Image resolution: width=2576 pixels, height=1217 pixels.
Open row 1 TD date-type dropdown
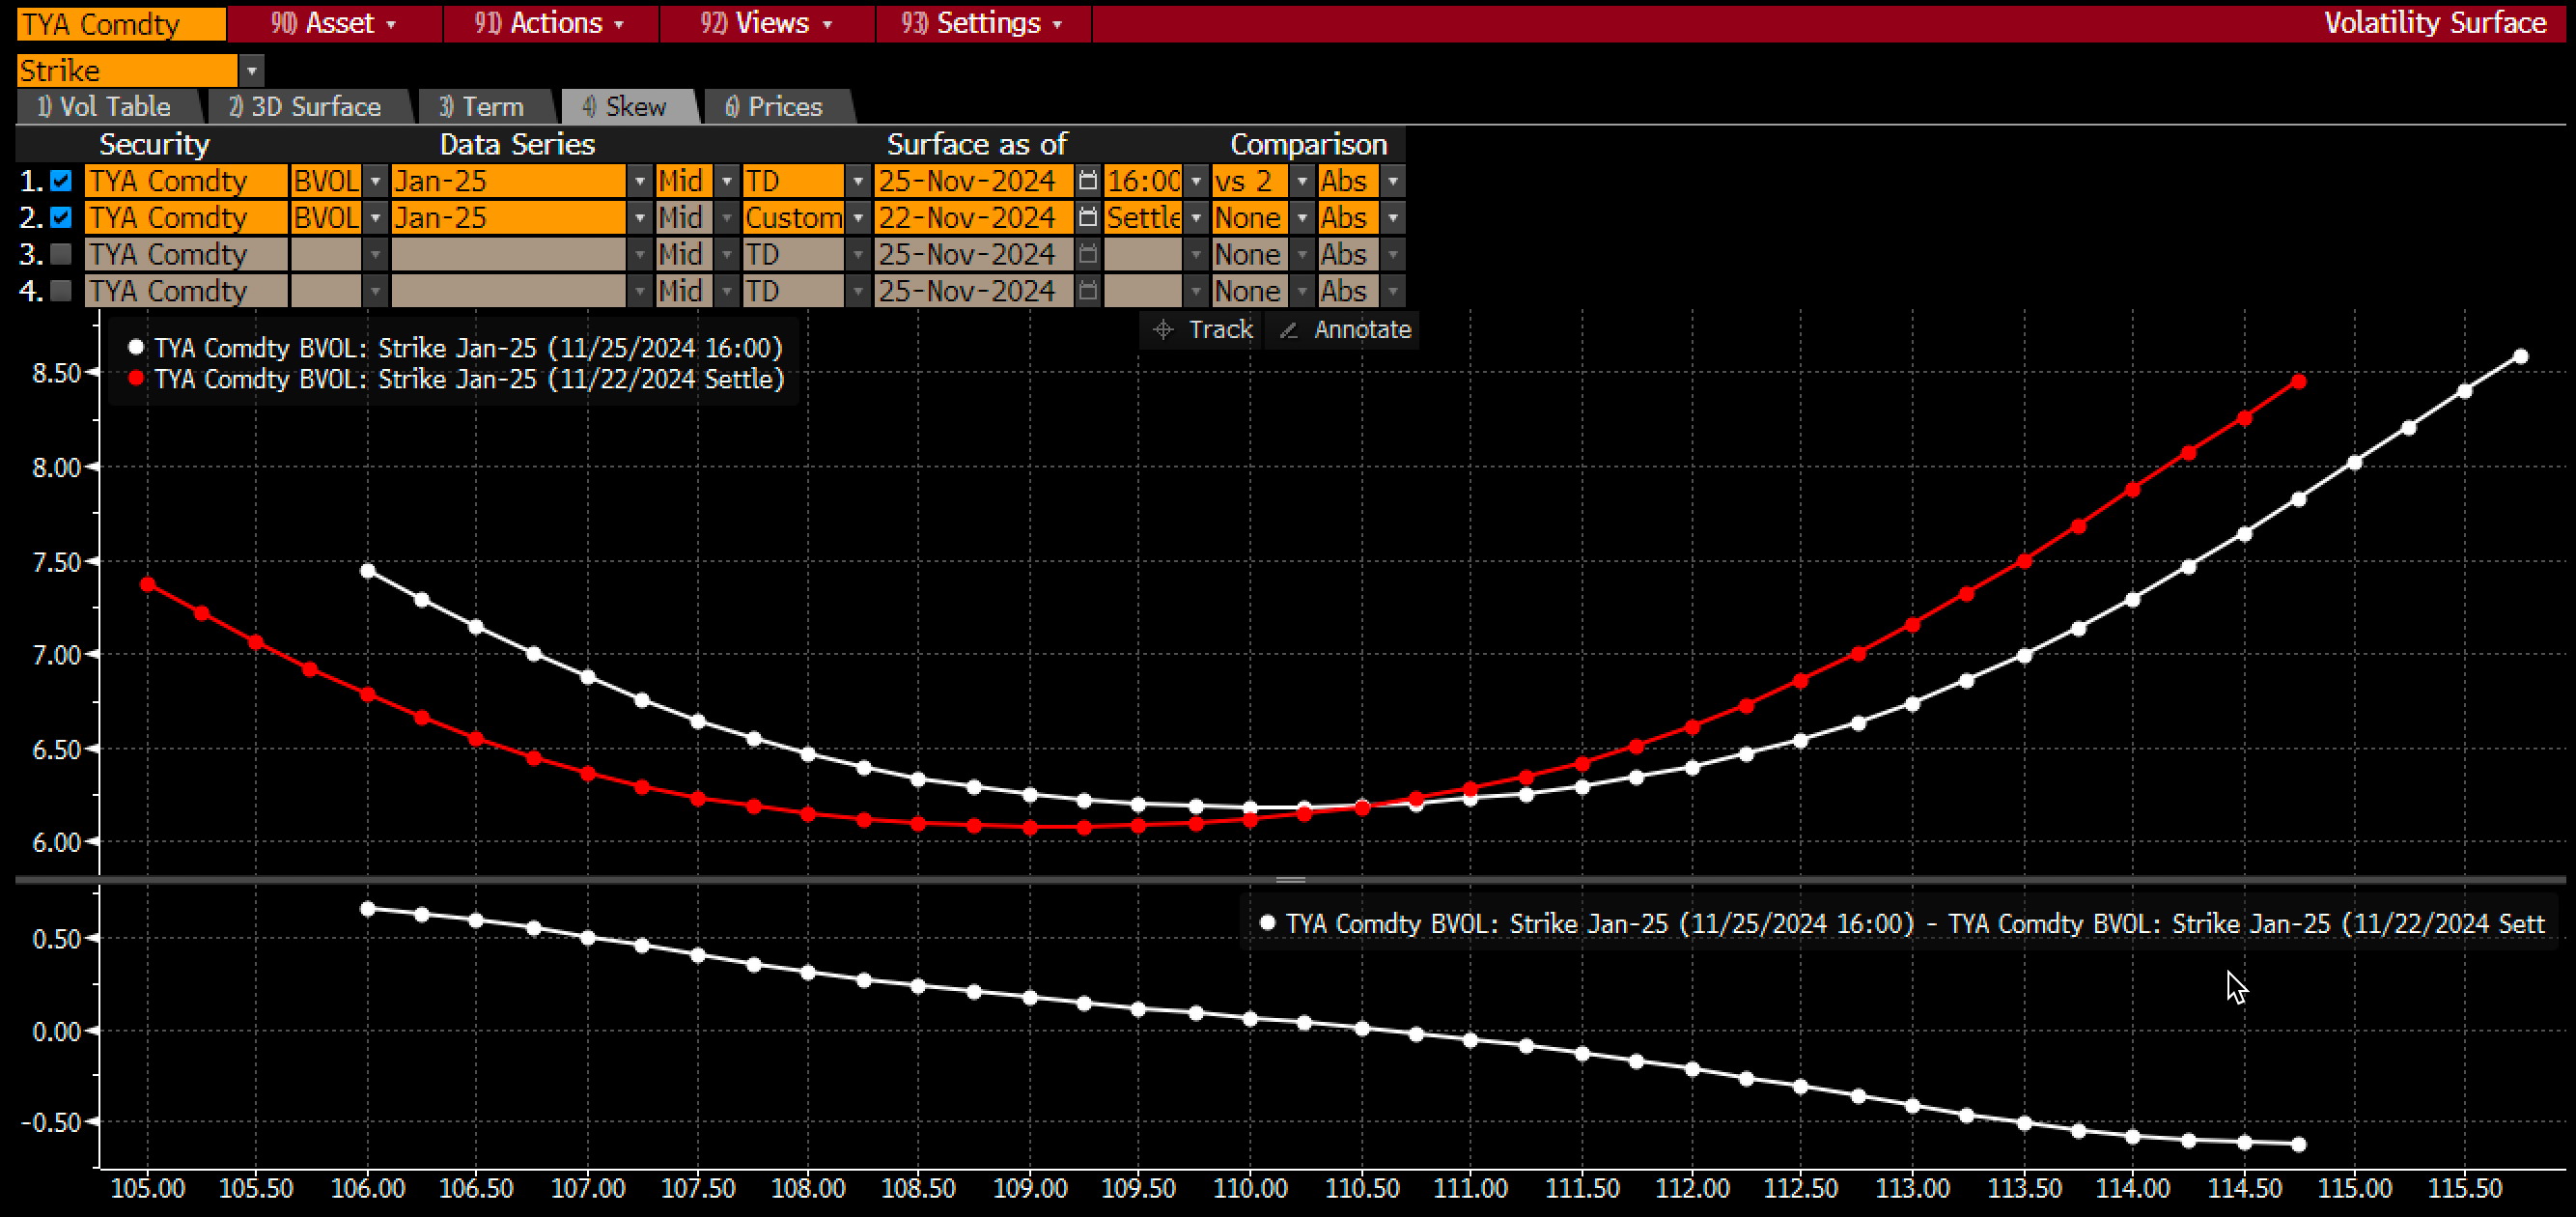coord(858,181)
